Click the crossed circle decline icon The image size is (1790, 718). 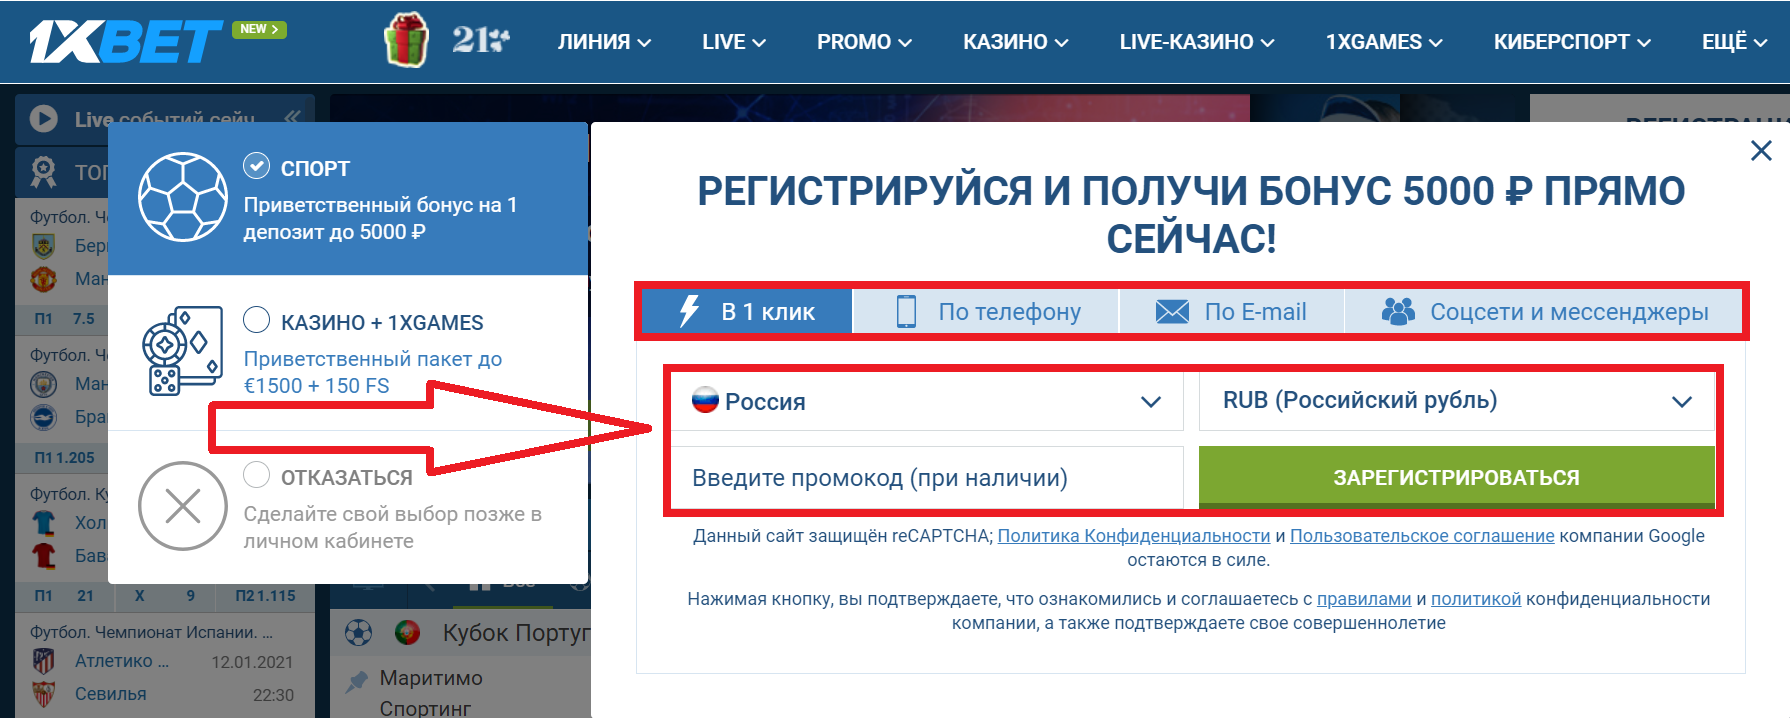tap(183, 506)
